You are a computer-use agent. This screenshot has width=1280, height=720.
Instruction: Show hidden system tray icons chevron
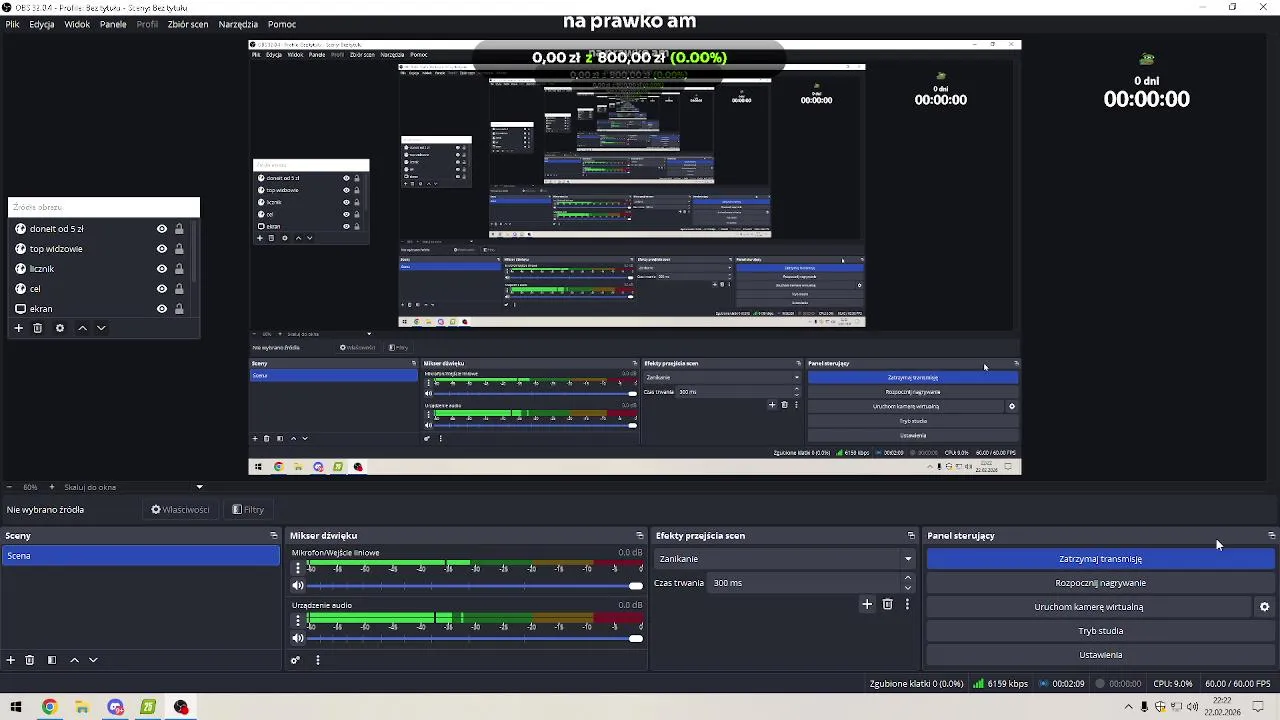point(1129,707)
